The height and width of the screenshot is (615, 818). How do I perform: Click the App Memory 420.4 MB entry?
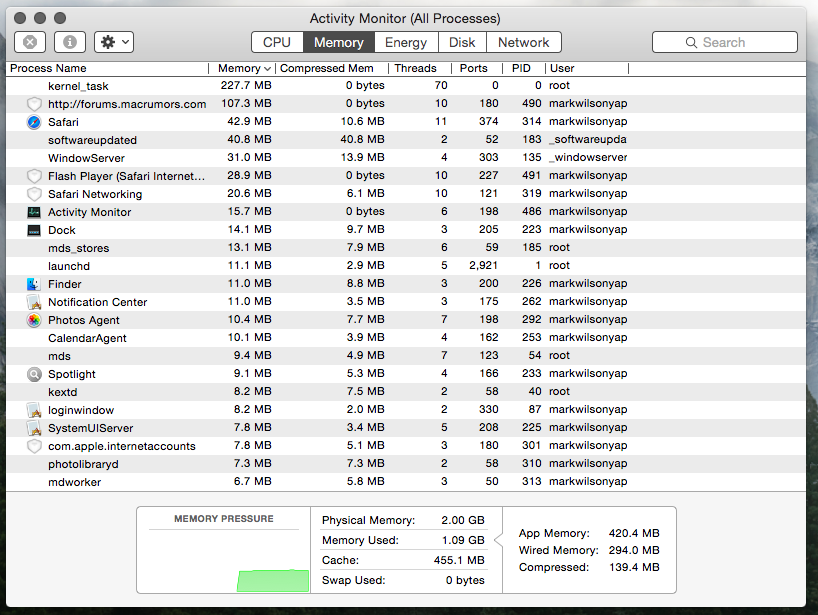(589, 533)
